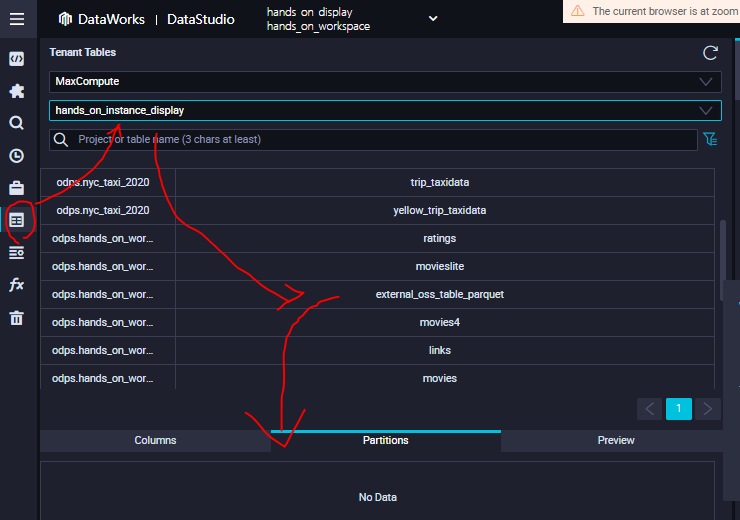Click the table list vertical scrollbar
The width and height of the screenshot is (740, 520).
point(723,260)
